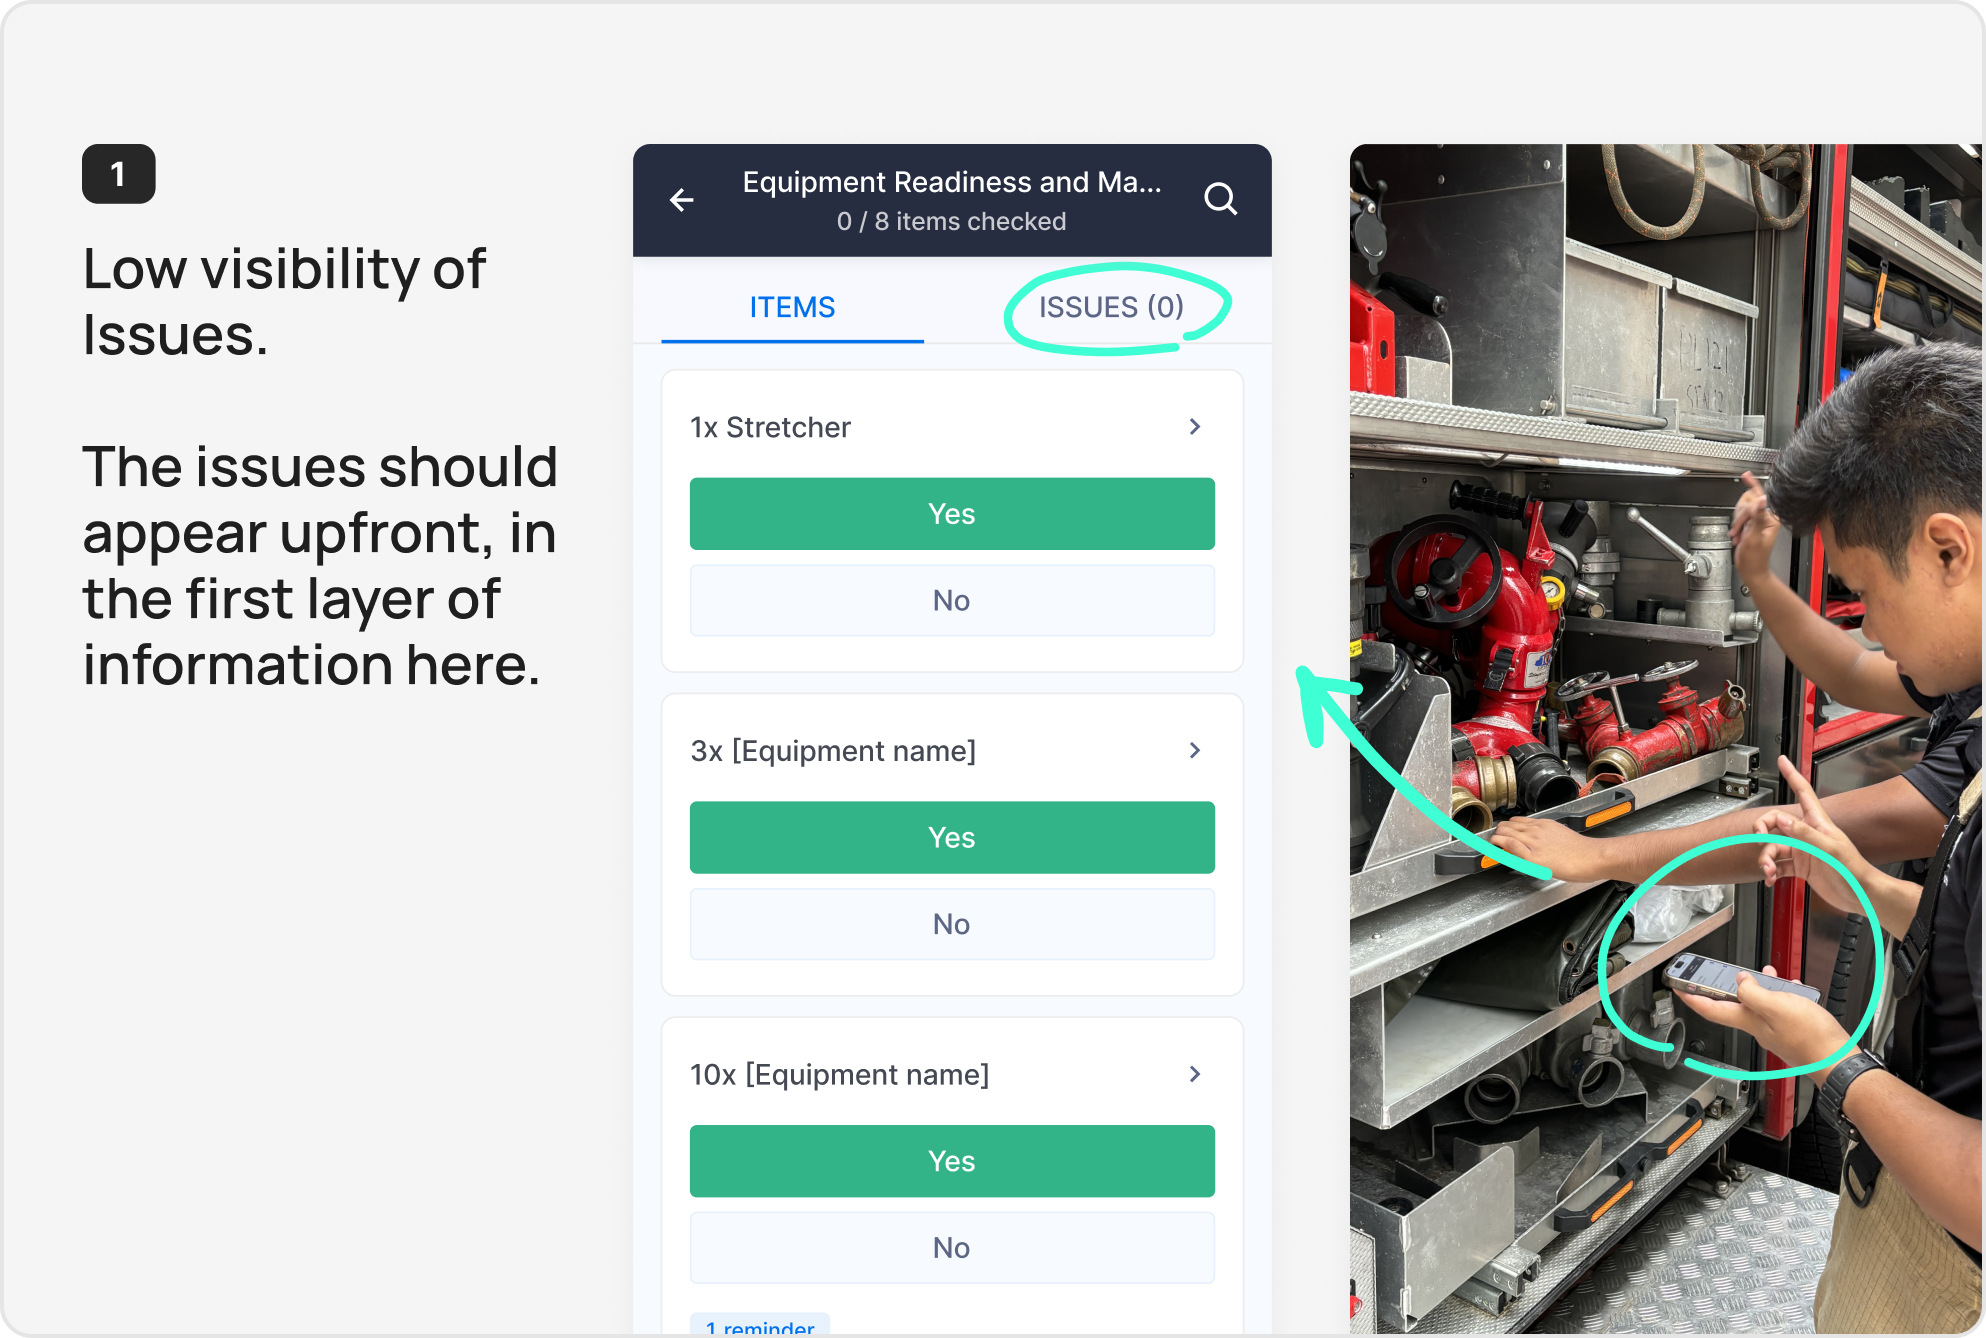The height and width of the screenshot is (1338, 1986).
Task: Select Yes for 3x Equipment name
Action: tap(952, 838)
